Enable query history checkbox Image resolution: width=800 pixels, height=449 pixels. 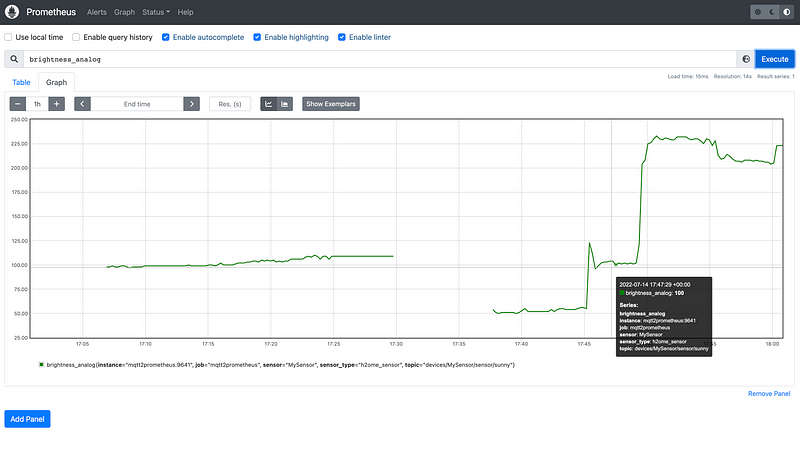click(x=76, y=37)
